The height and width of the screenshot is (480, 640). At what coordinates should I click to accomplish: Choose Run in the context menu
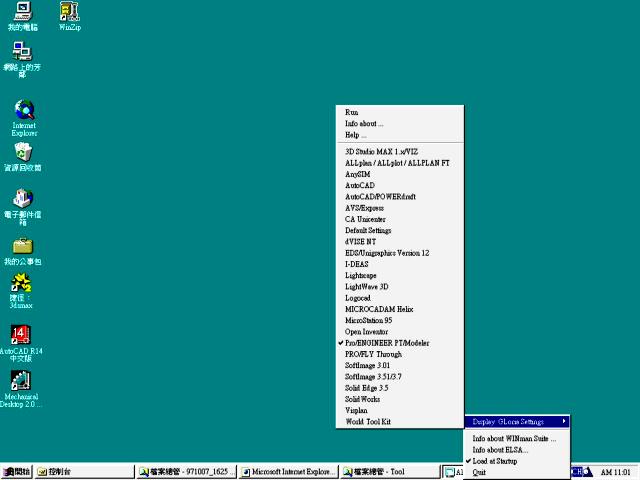pyautogui.click(x=400, y=112)
